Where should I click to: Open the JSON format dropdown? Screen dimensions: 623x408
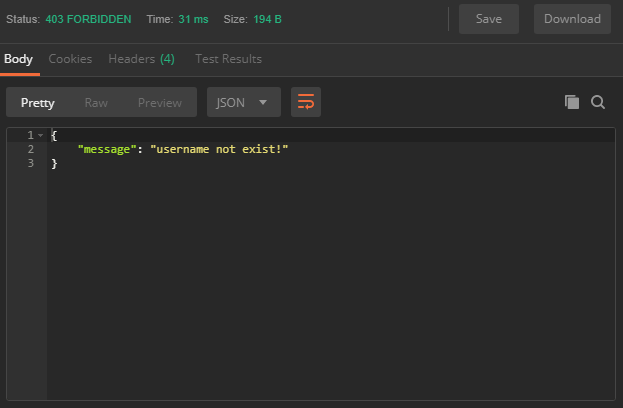[x=244, y=102]
